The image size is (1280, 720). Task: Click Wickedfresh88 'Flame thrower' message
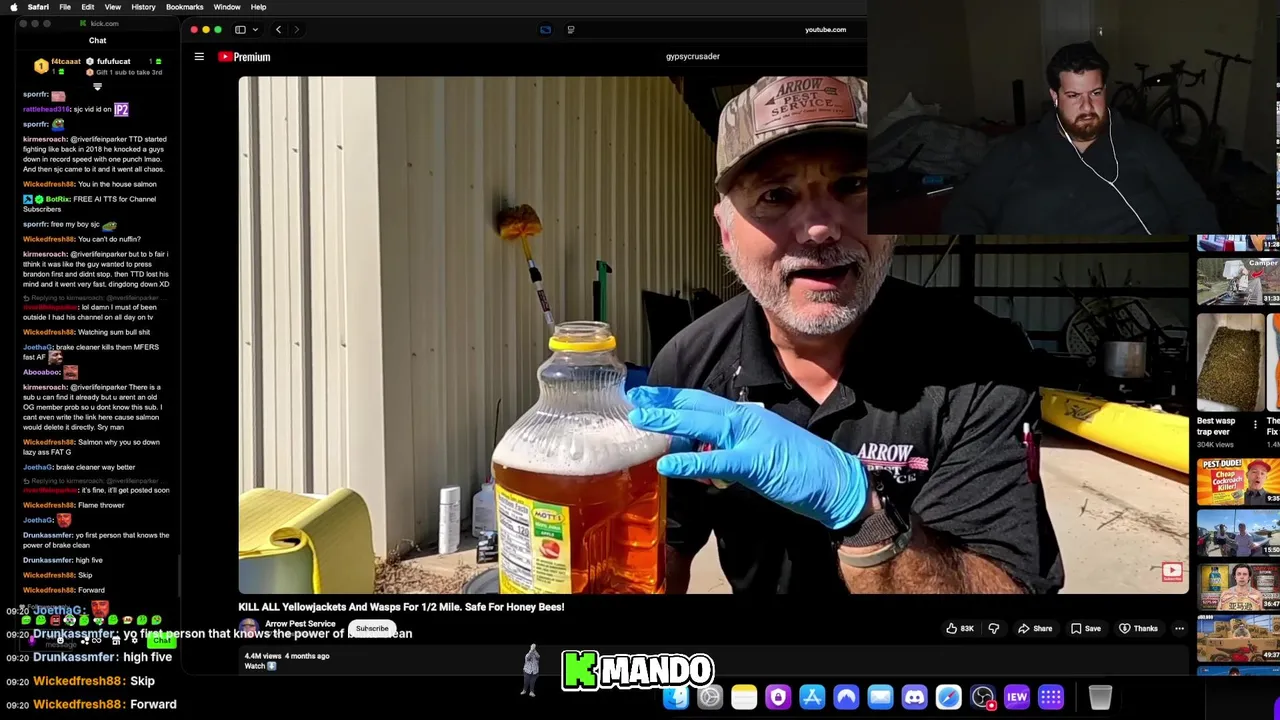[73, 505]
